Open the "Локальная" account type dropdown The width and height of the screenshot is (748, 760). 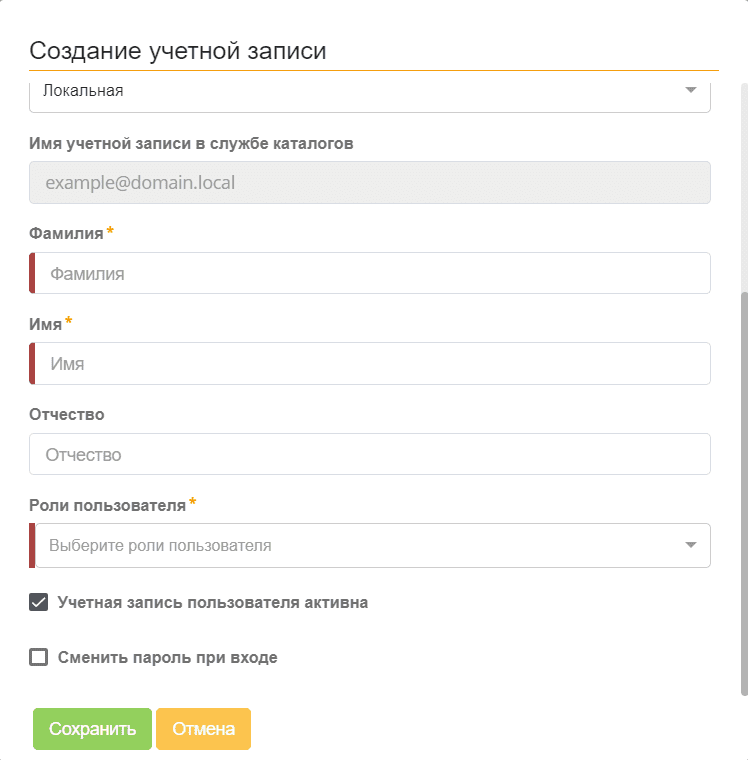pos(360,91)
